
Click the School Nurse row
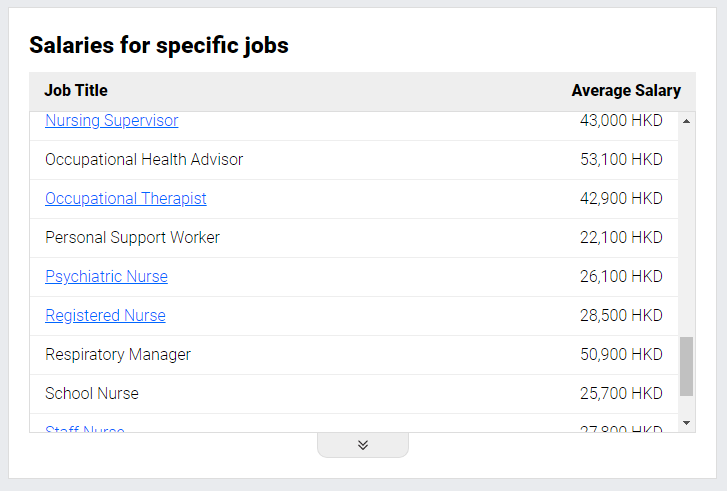(354, 394)
